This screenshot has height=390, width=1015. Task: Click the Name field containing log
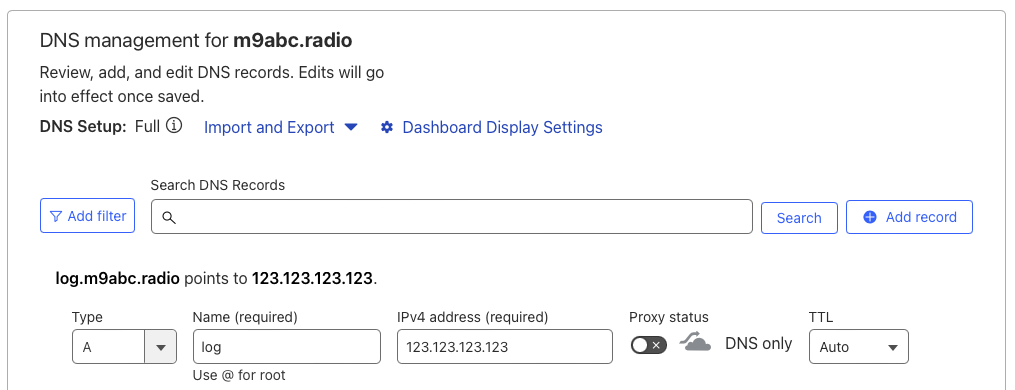pos(287,347)
